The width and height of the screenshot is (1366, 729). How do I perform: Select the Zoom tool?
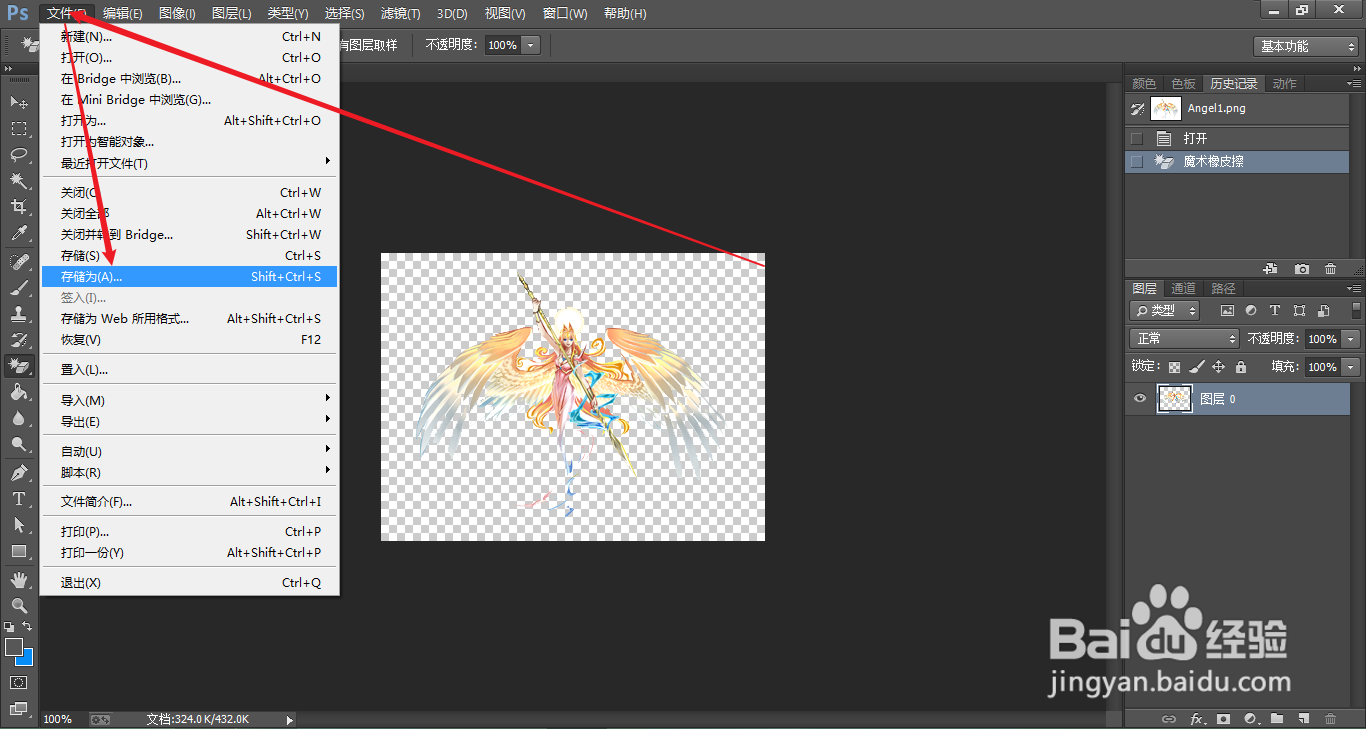[x=19, y=606]
